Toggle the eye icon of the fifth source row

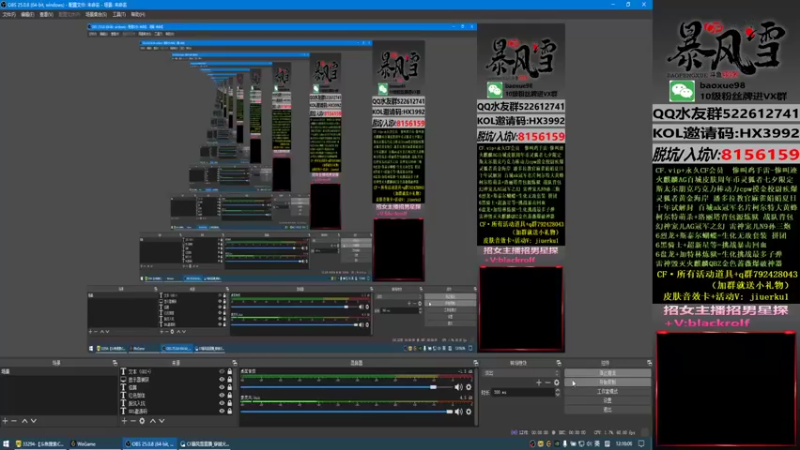pos(221,403)
